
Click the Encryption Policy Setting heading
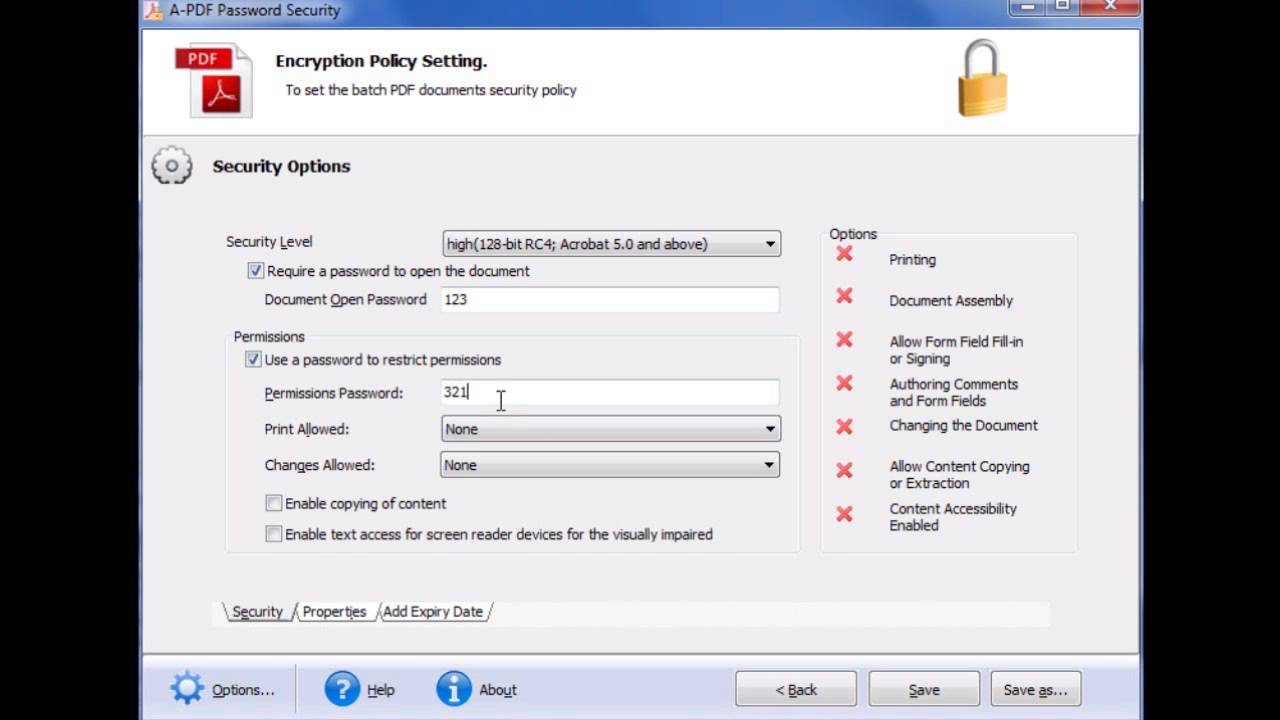381,61
